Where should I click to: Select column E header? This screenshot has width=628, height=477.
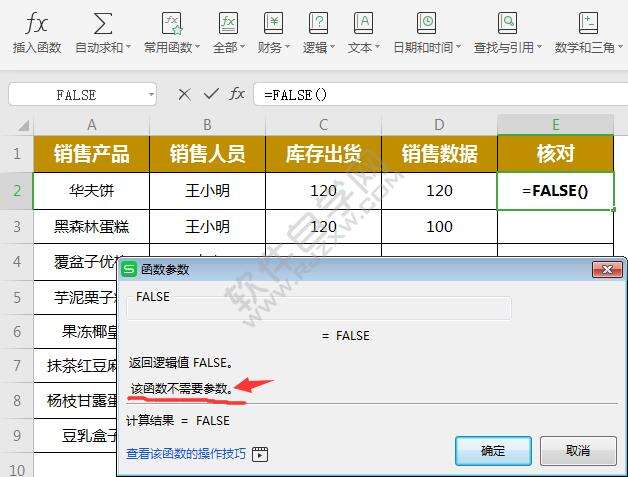pyautogui.click(x=556, y=125)
